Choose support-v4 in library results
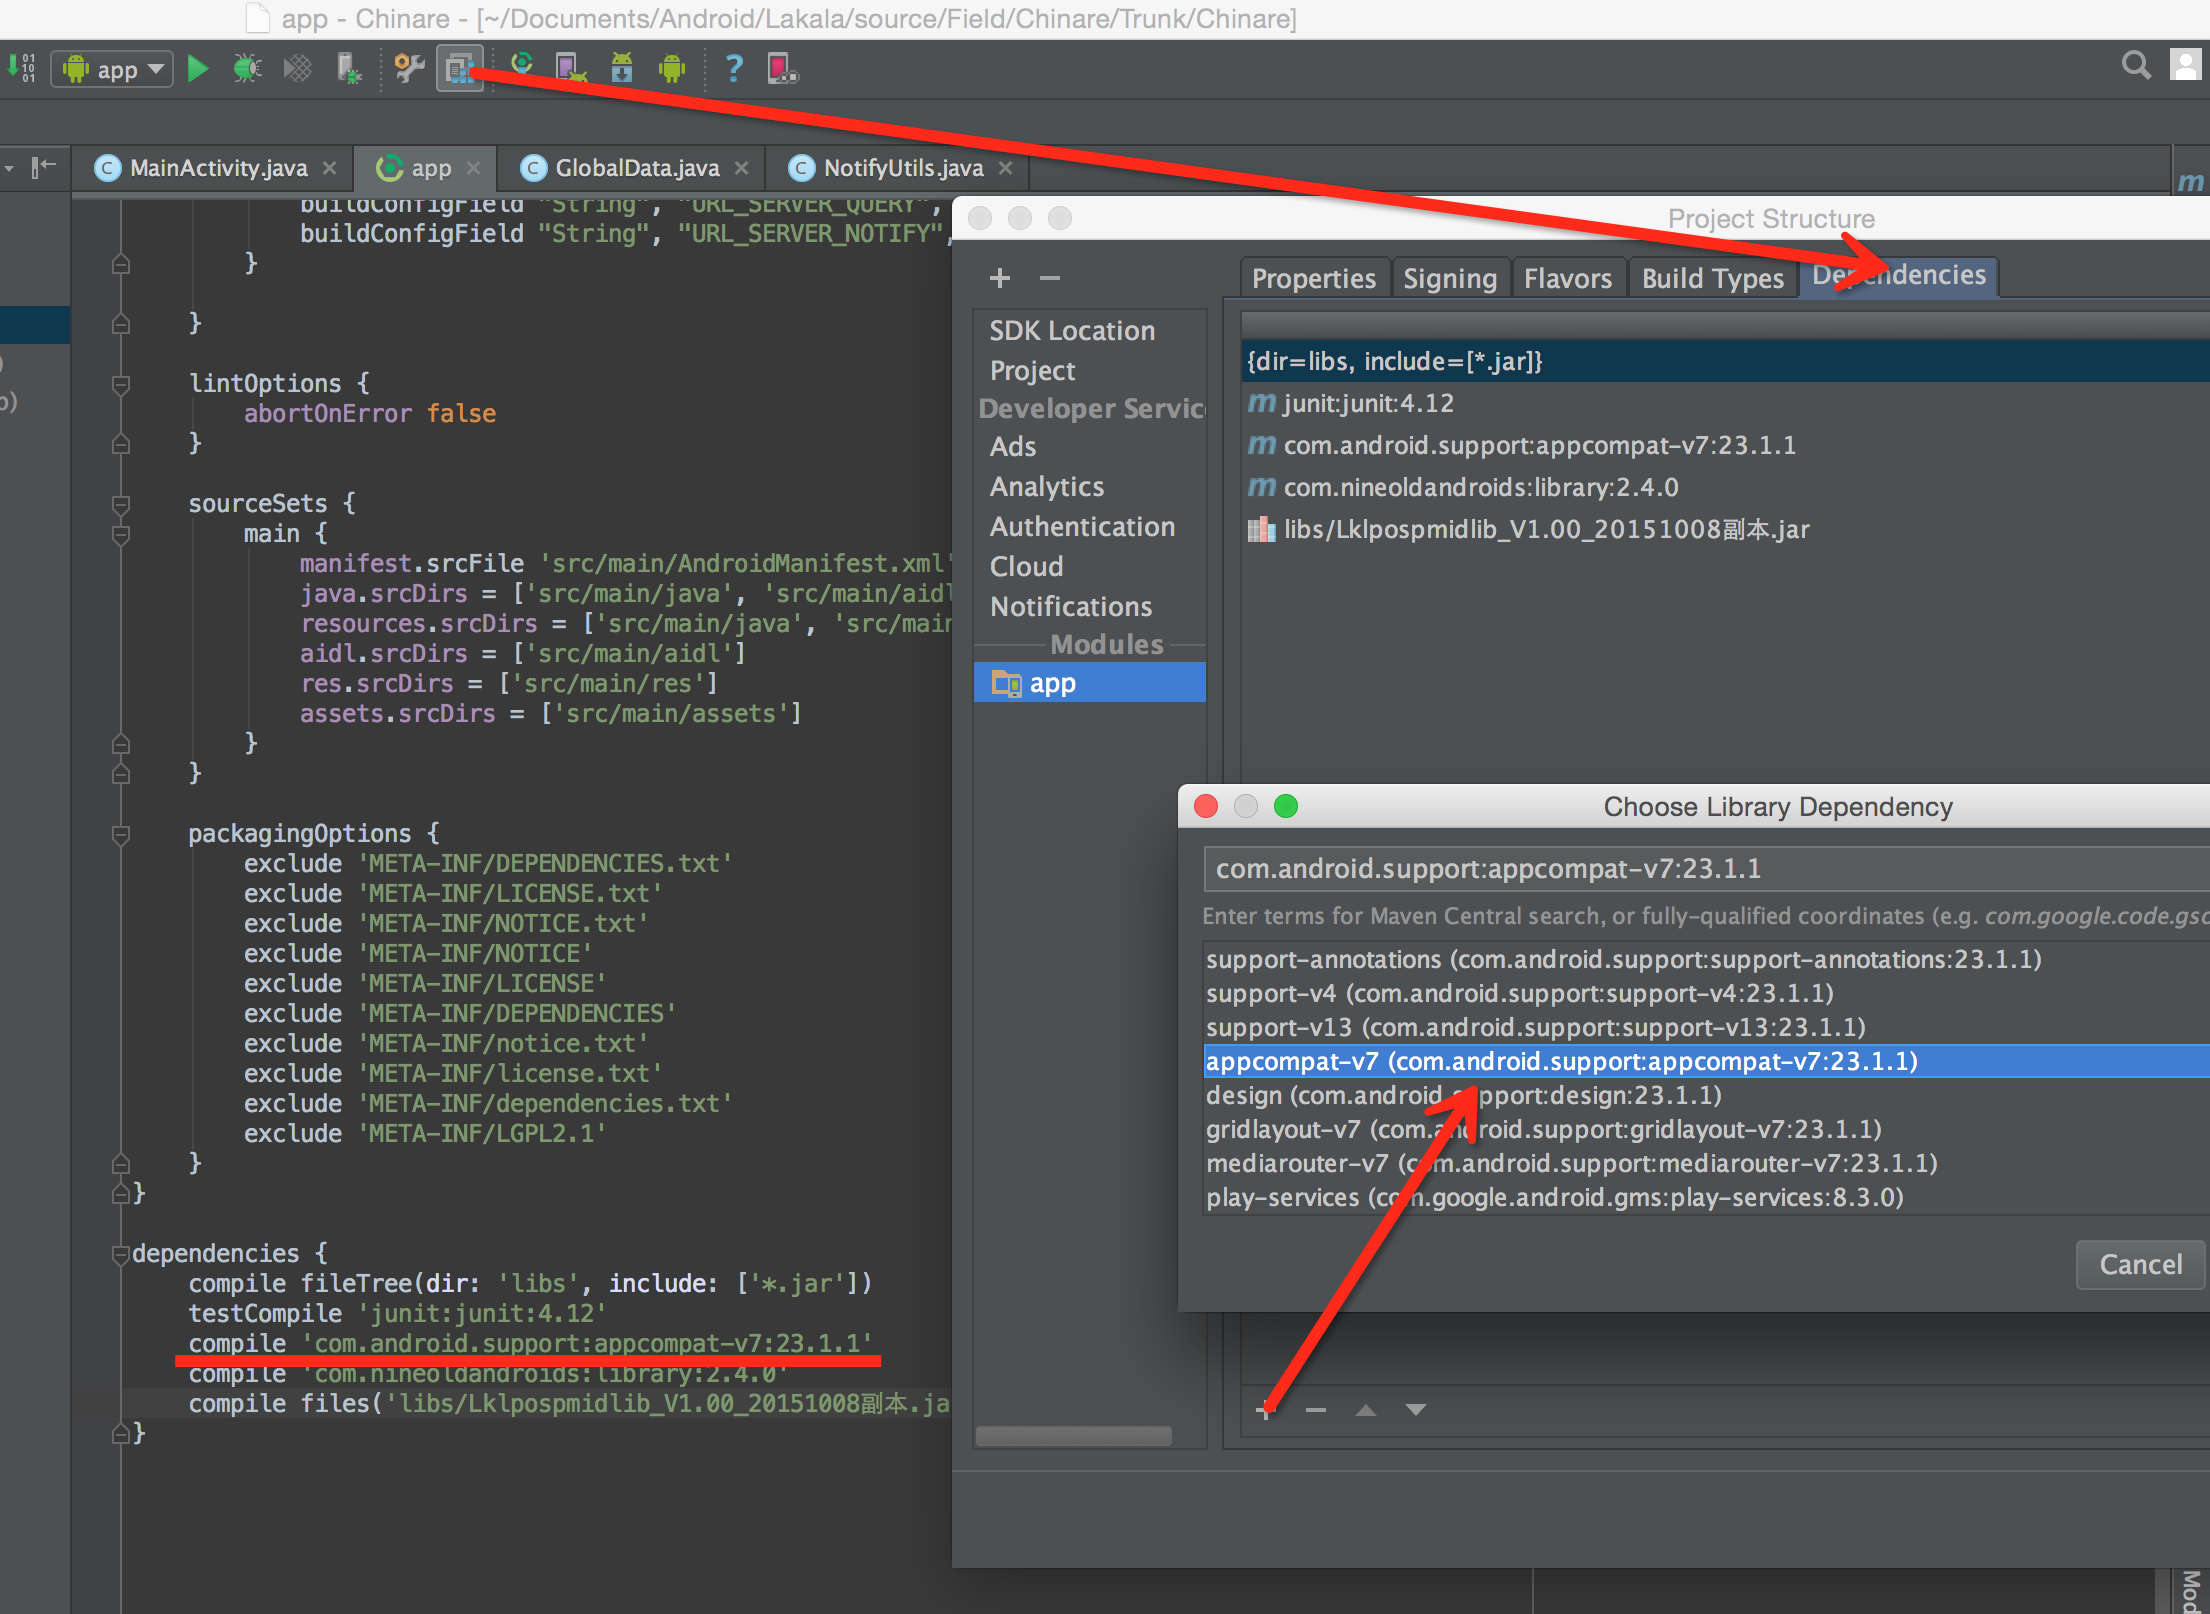Screen dimensions: 2210x1614 (1706, 993)
